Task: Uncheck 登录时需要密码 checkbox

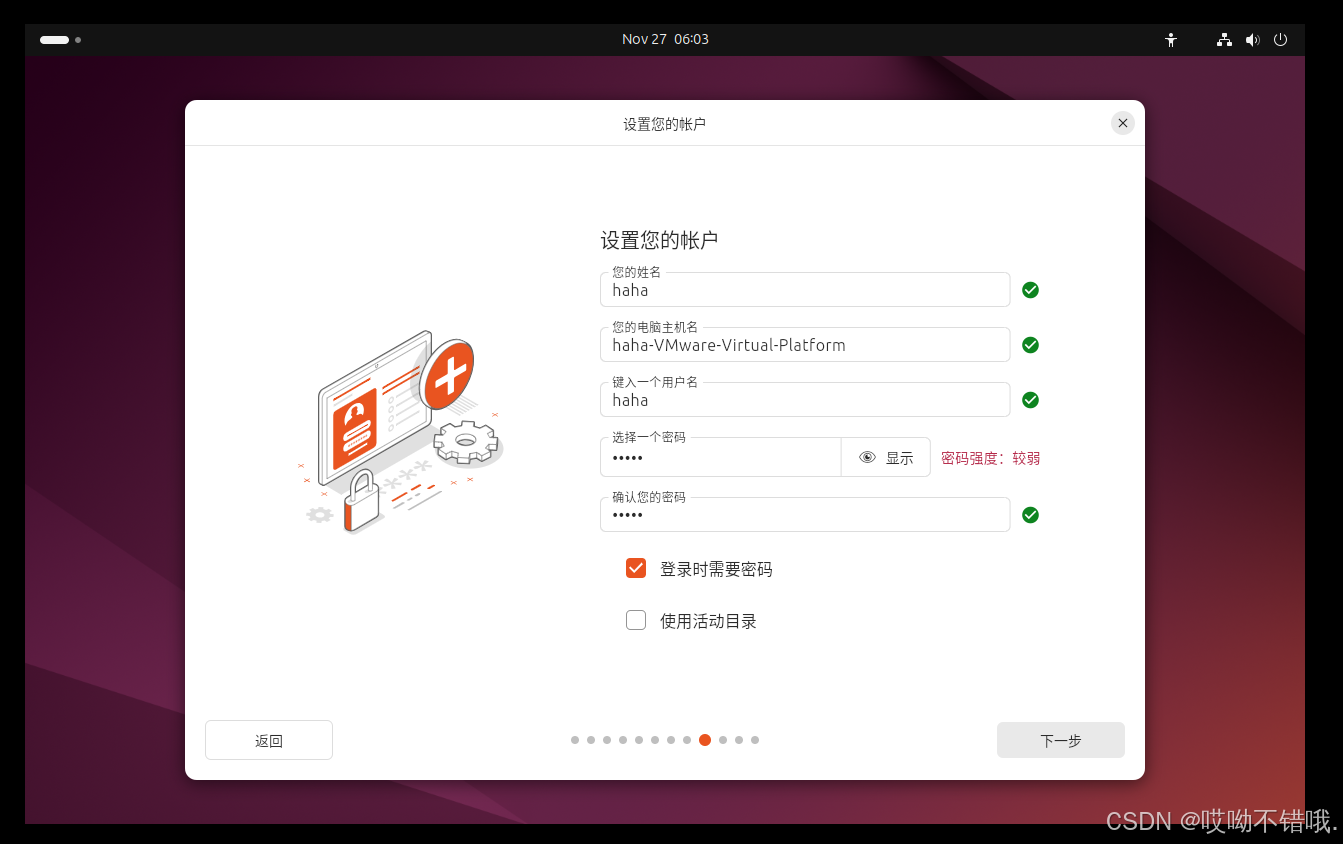Action: pyautogui.click(x=636, y=568)
